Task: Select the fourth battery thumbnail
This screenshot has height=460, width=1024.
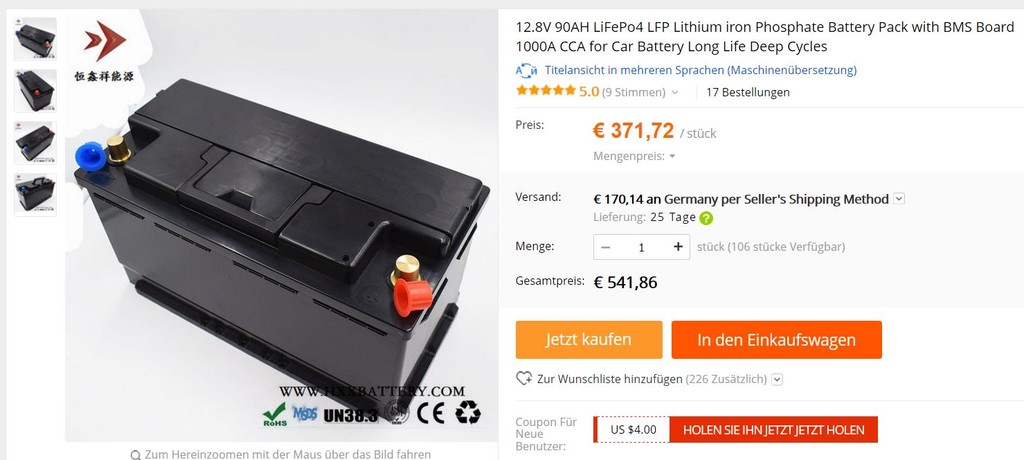Action: pyautogui.click(x=35, y=195)
